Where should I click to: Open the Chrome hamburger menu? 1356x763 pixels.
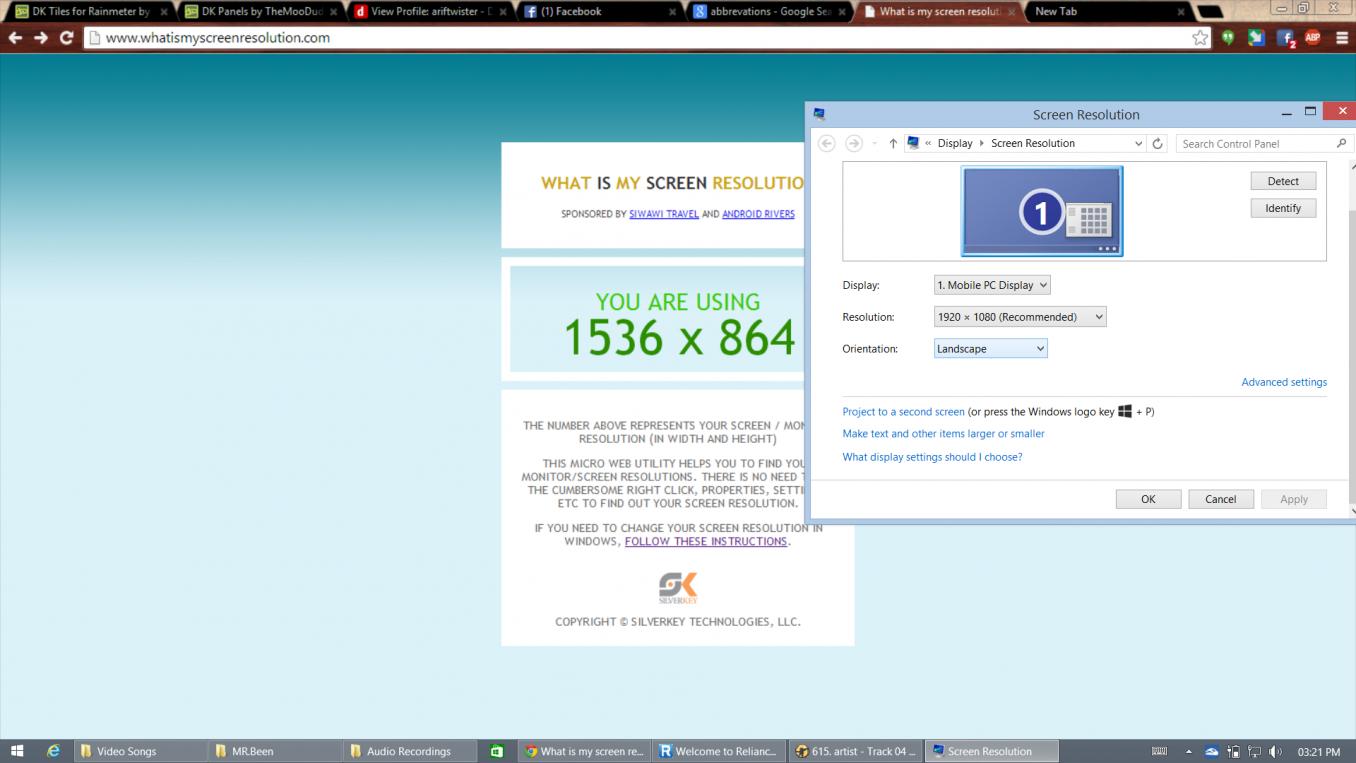[1341, 38]
